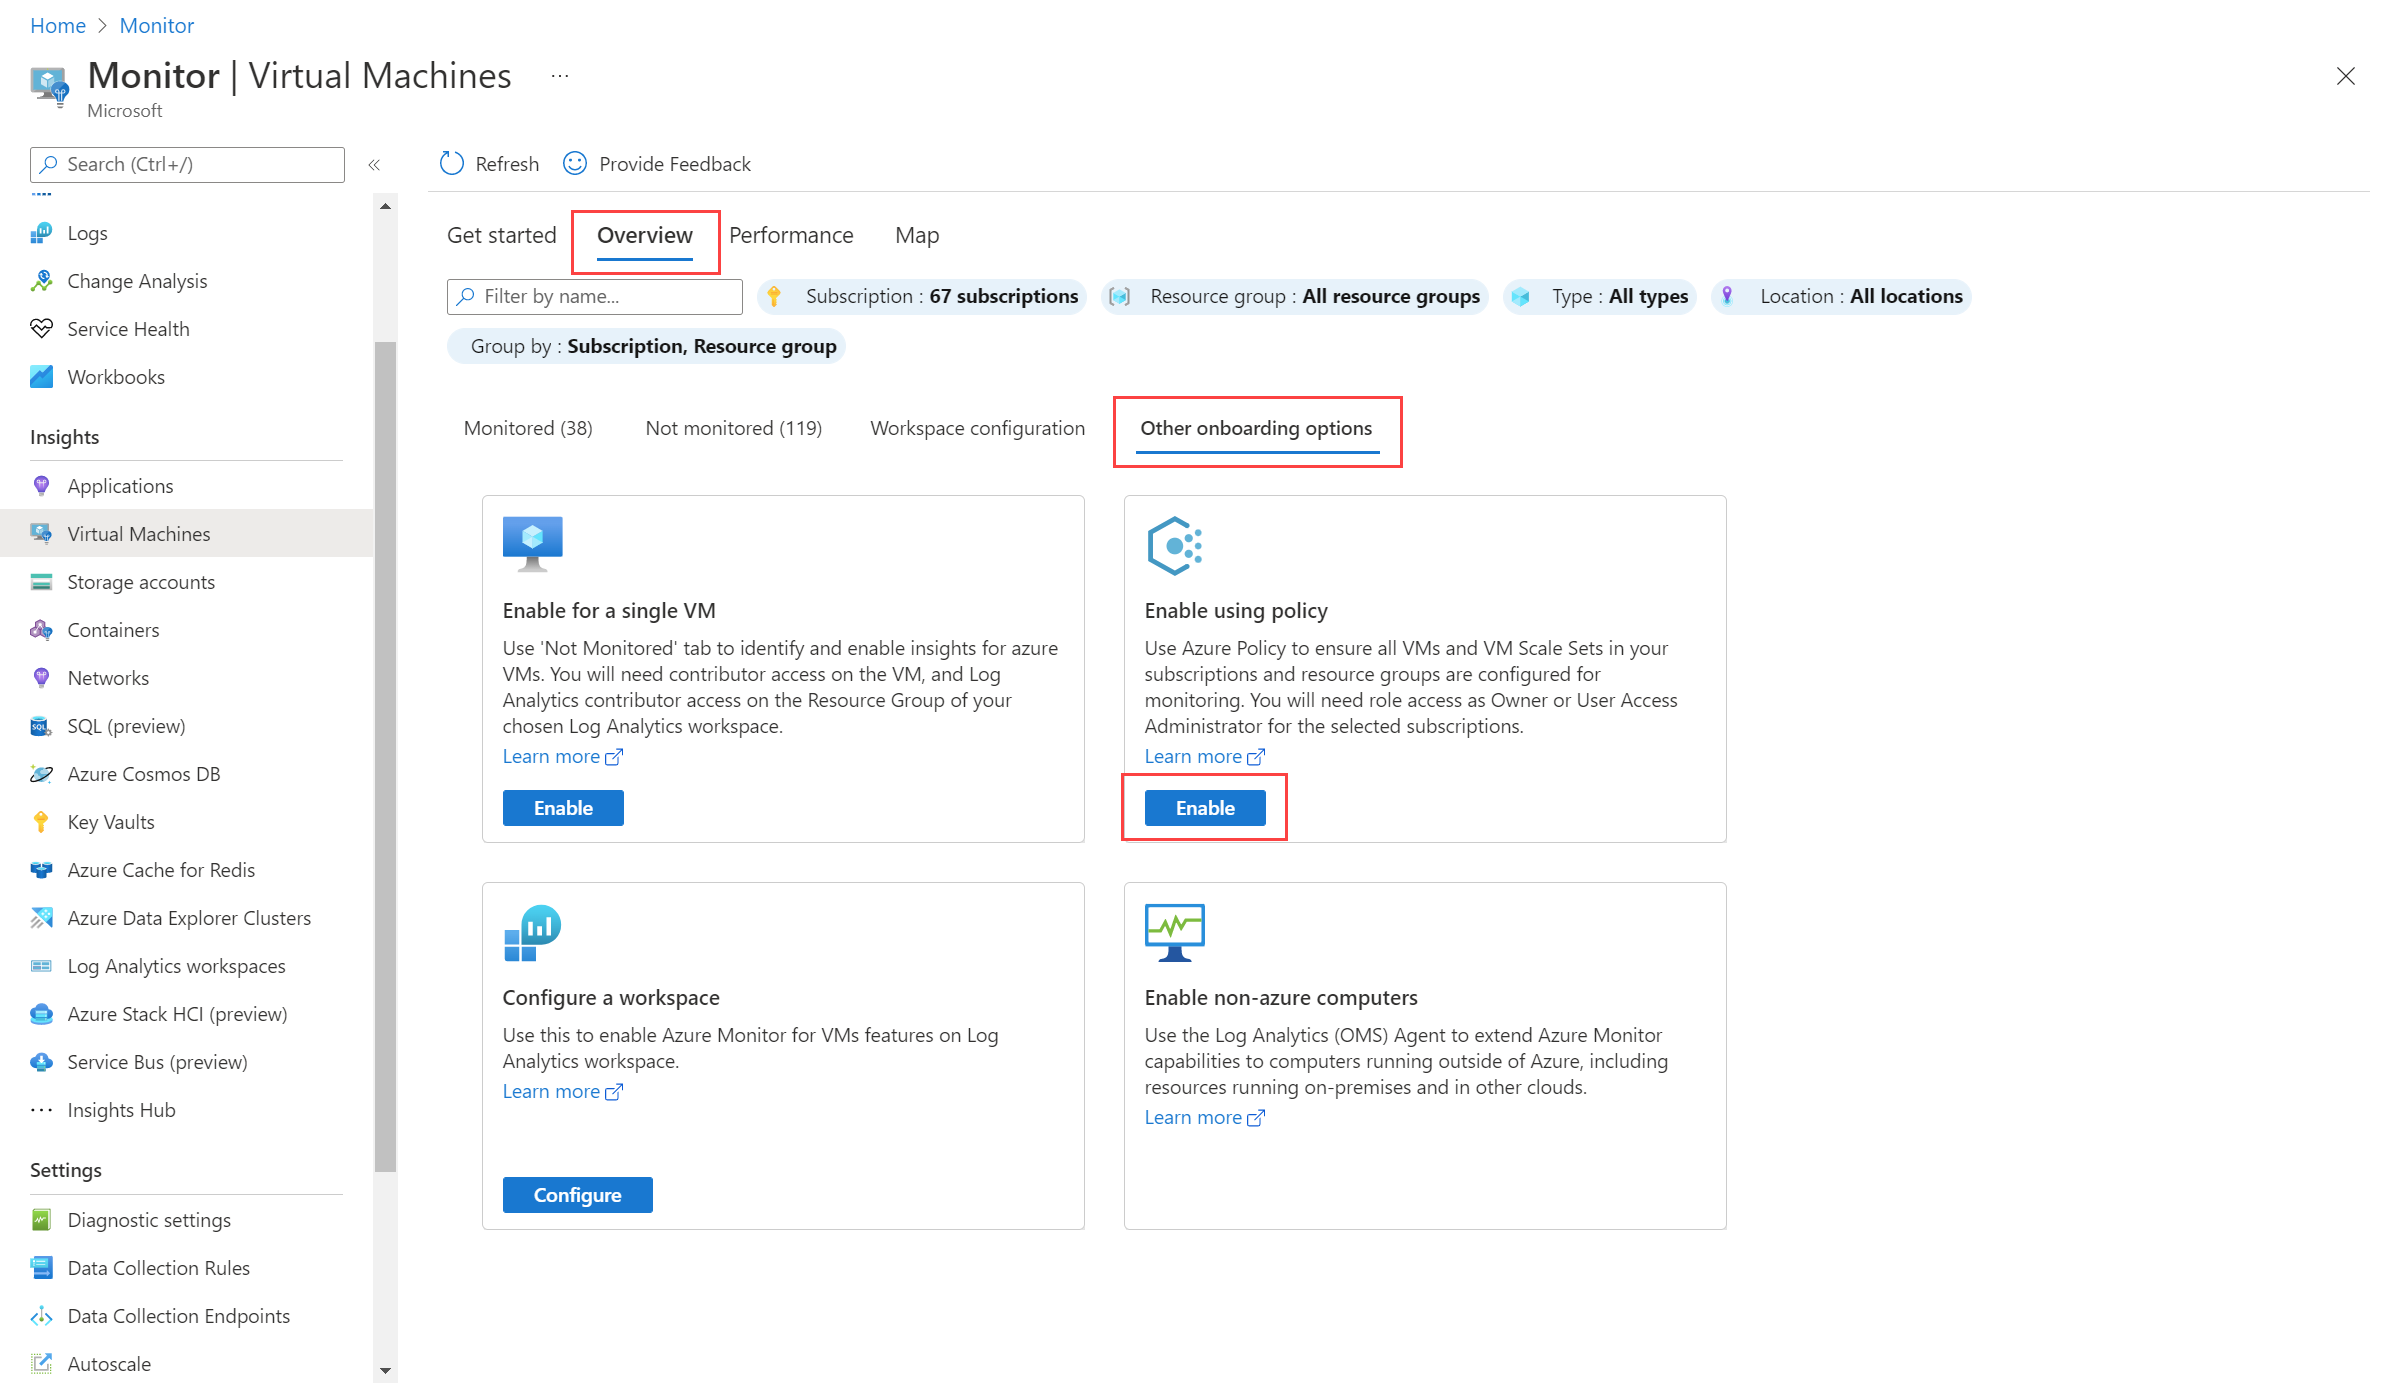Collapse the sidebar using double-chevron
This screenshot has width=2400, height=1383.
point(374,165)
